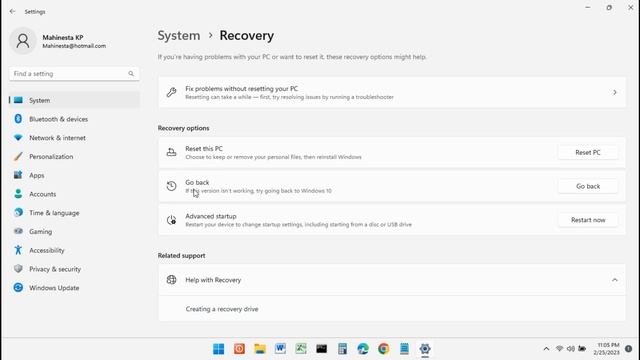Open Creating a recovery drive link
Image resolution: width=640 pixels, height=360 pixels.
click(222, 309)
